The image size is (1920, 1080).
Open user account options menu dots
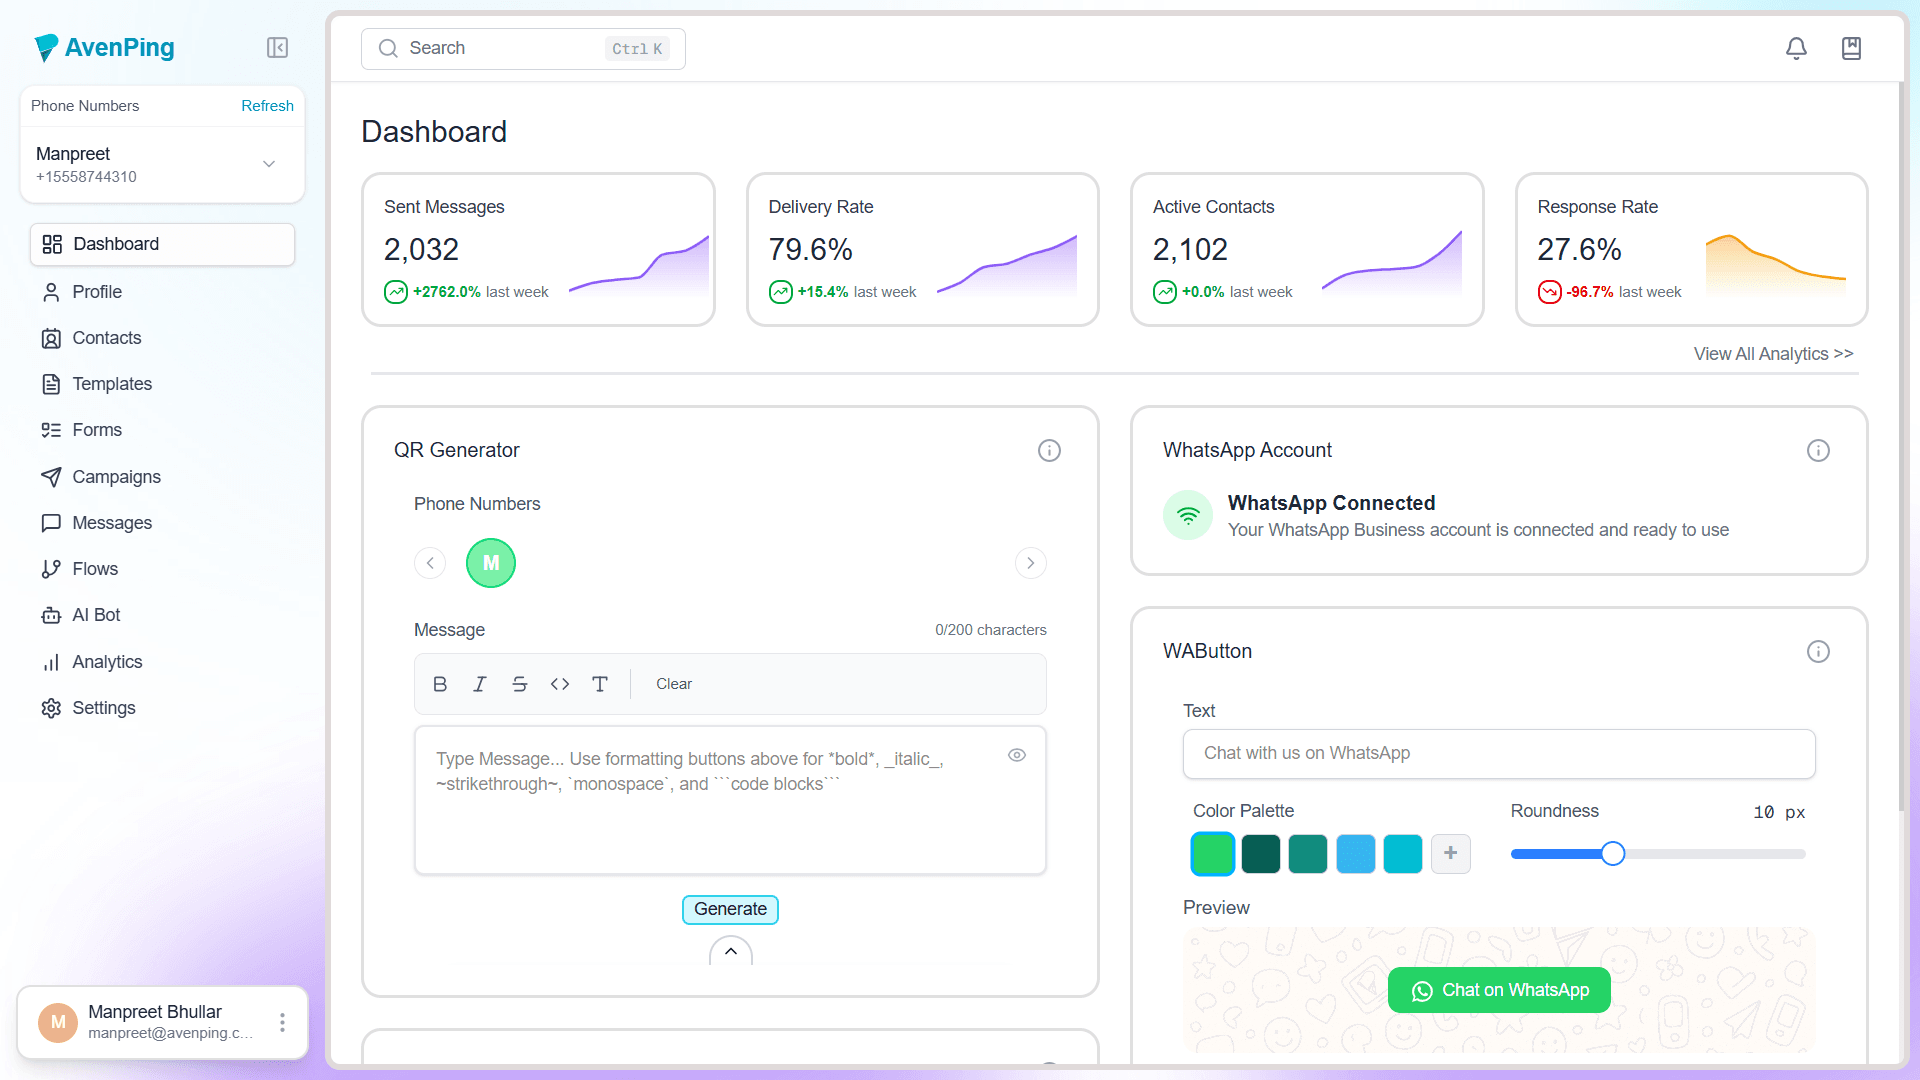[x=282, y=1022]
